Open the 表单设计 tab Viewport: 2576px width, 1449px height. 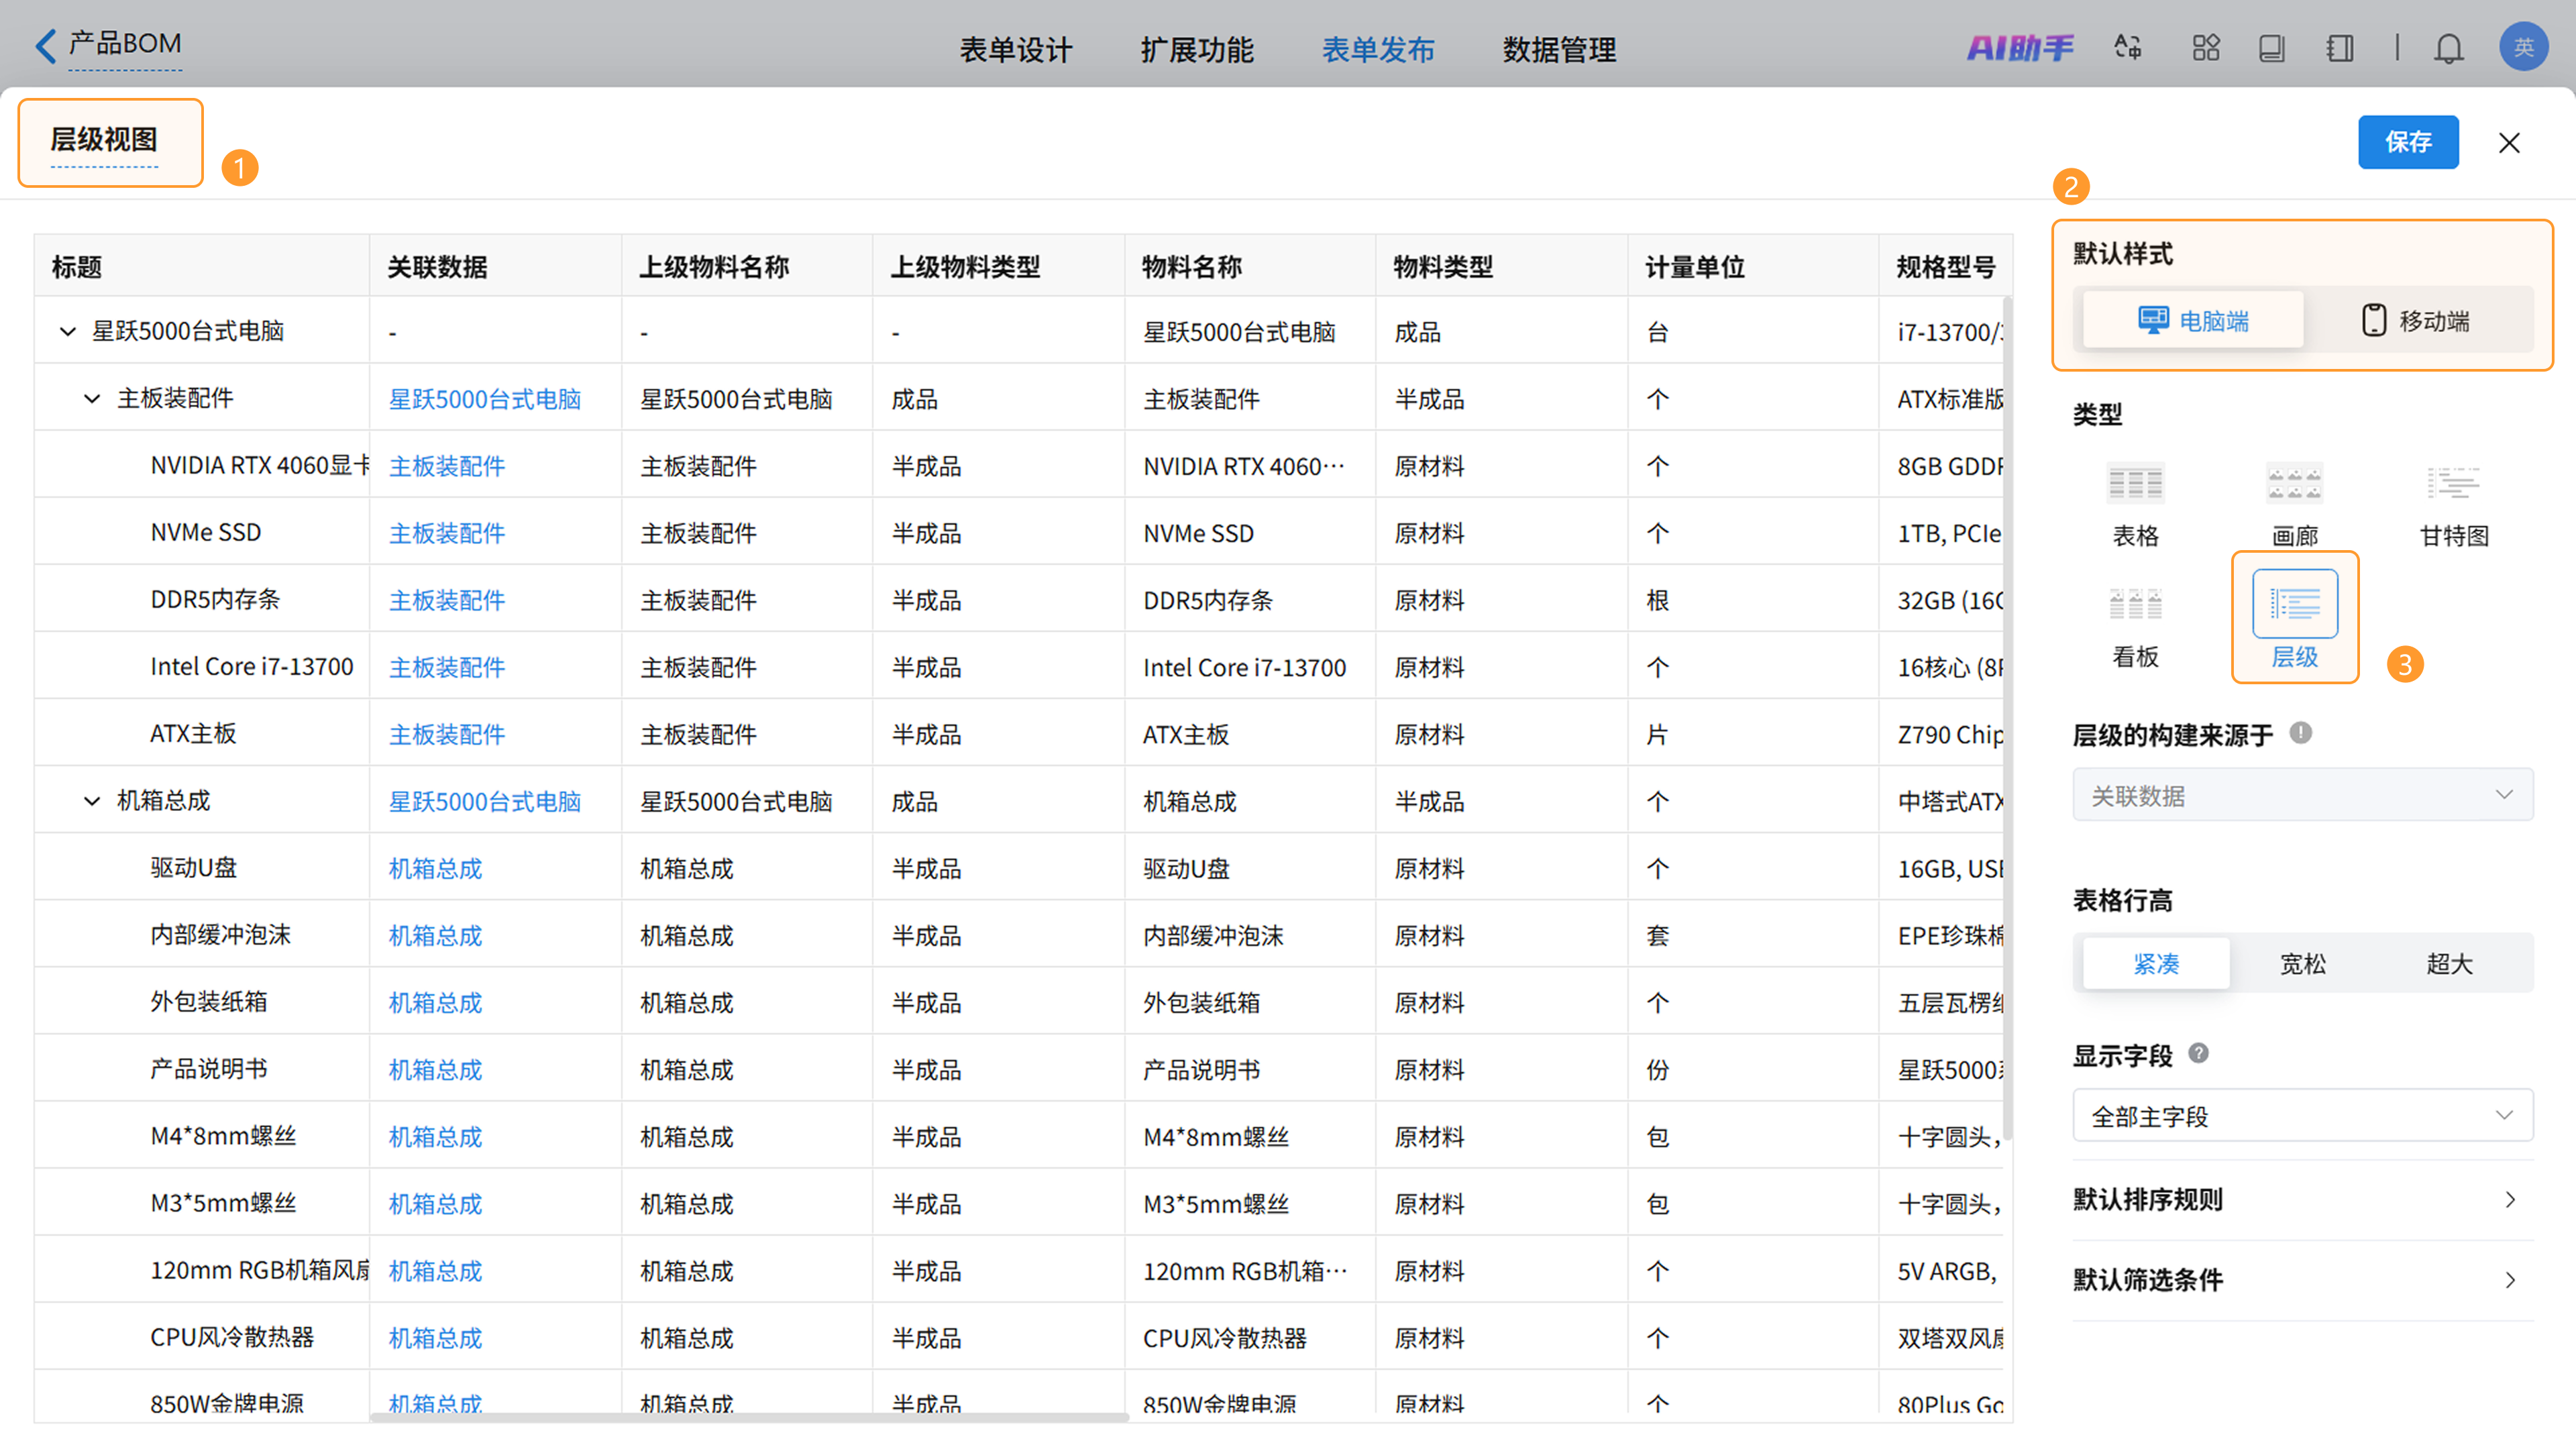tap(1015, 49)
